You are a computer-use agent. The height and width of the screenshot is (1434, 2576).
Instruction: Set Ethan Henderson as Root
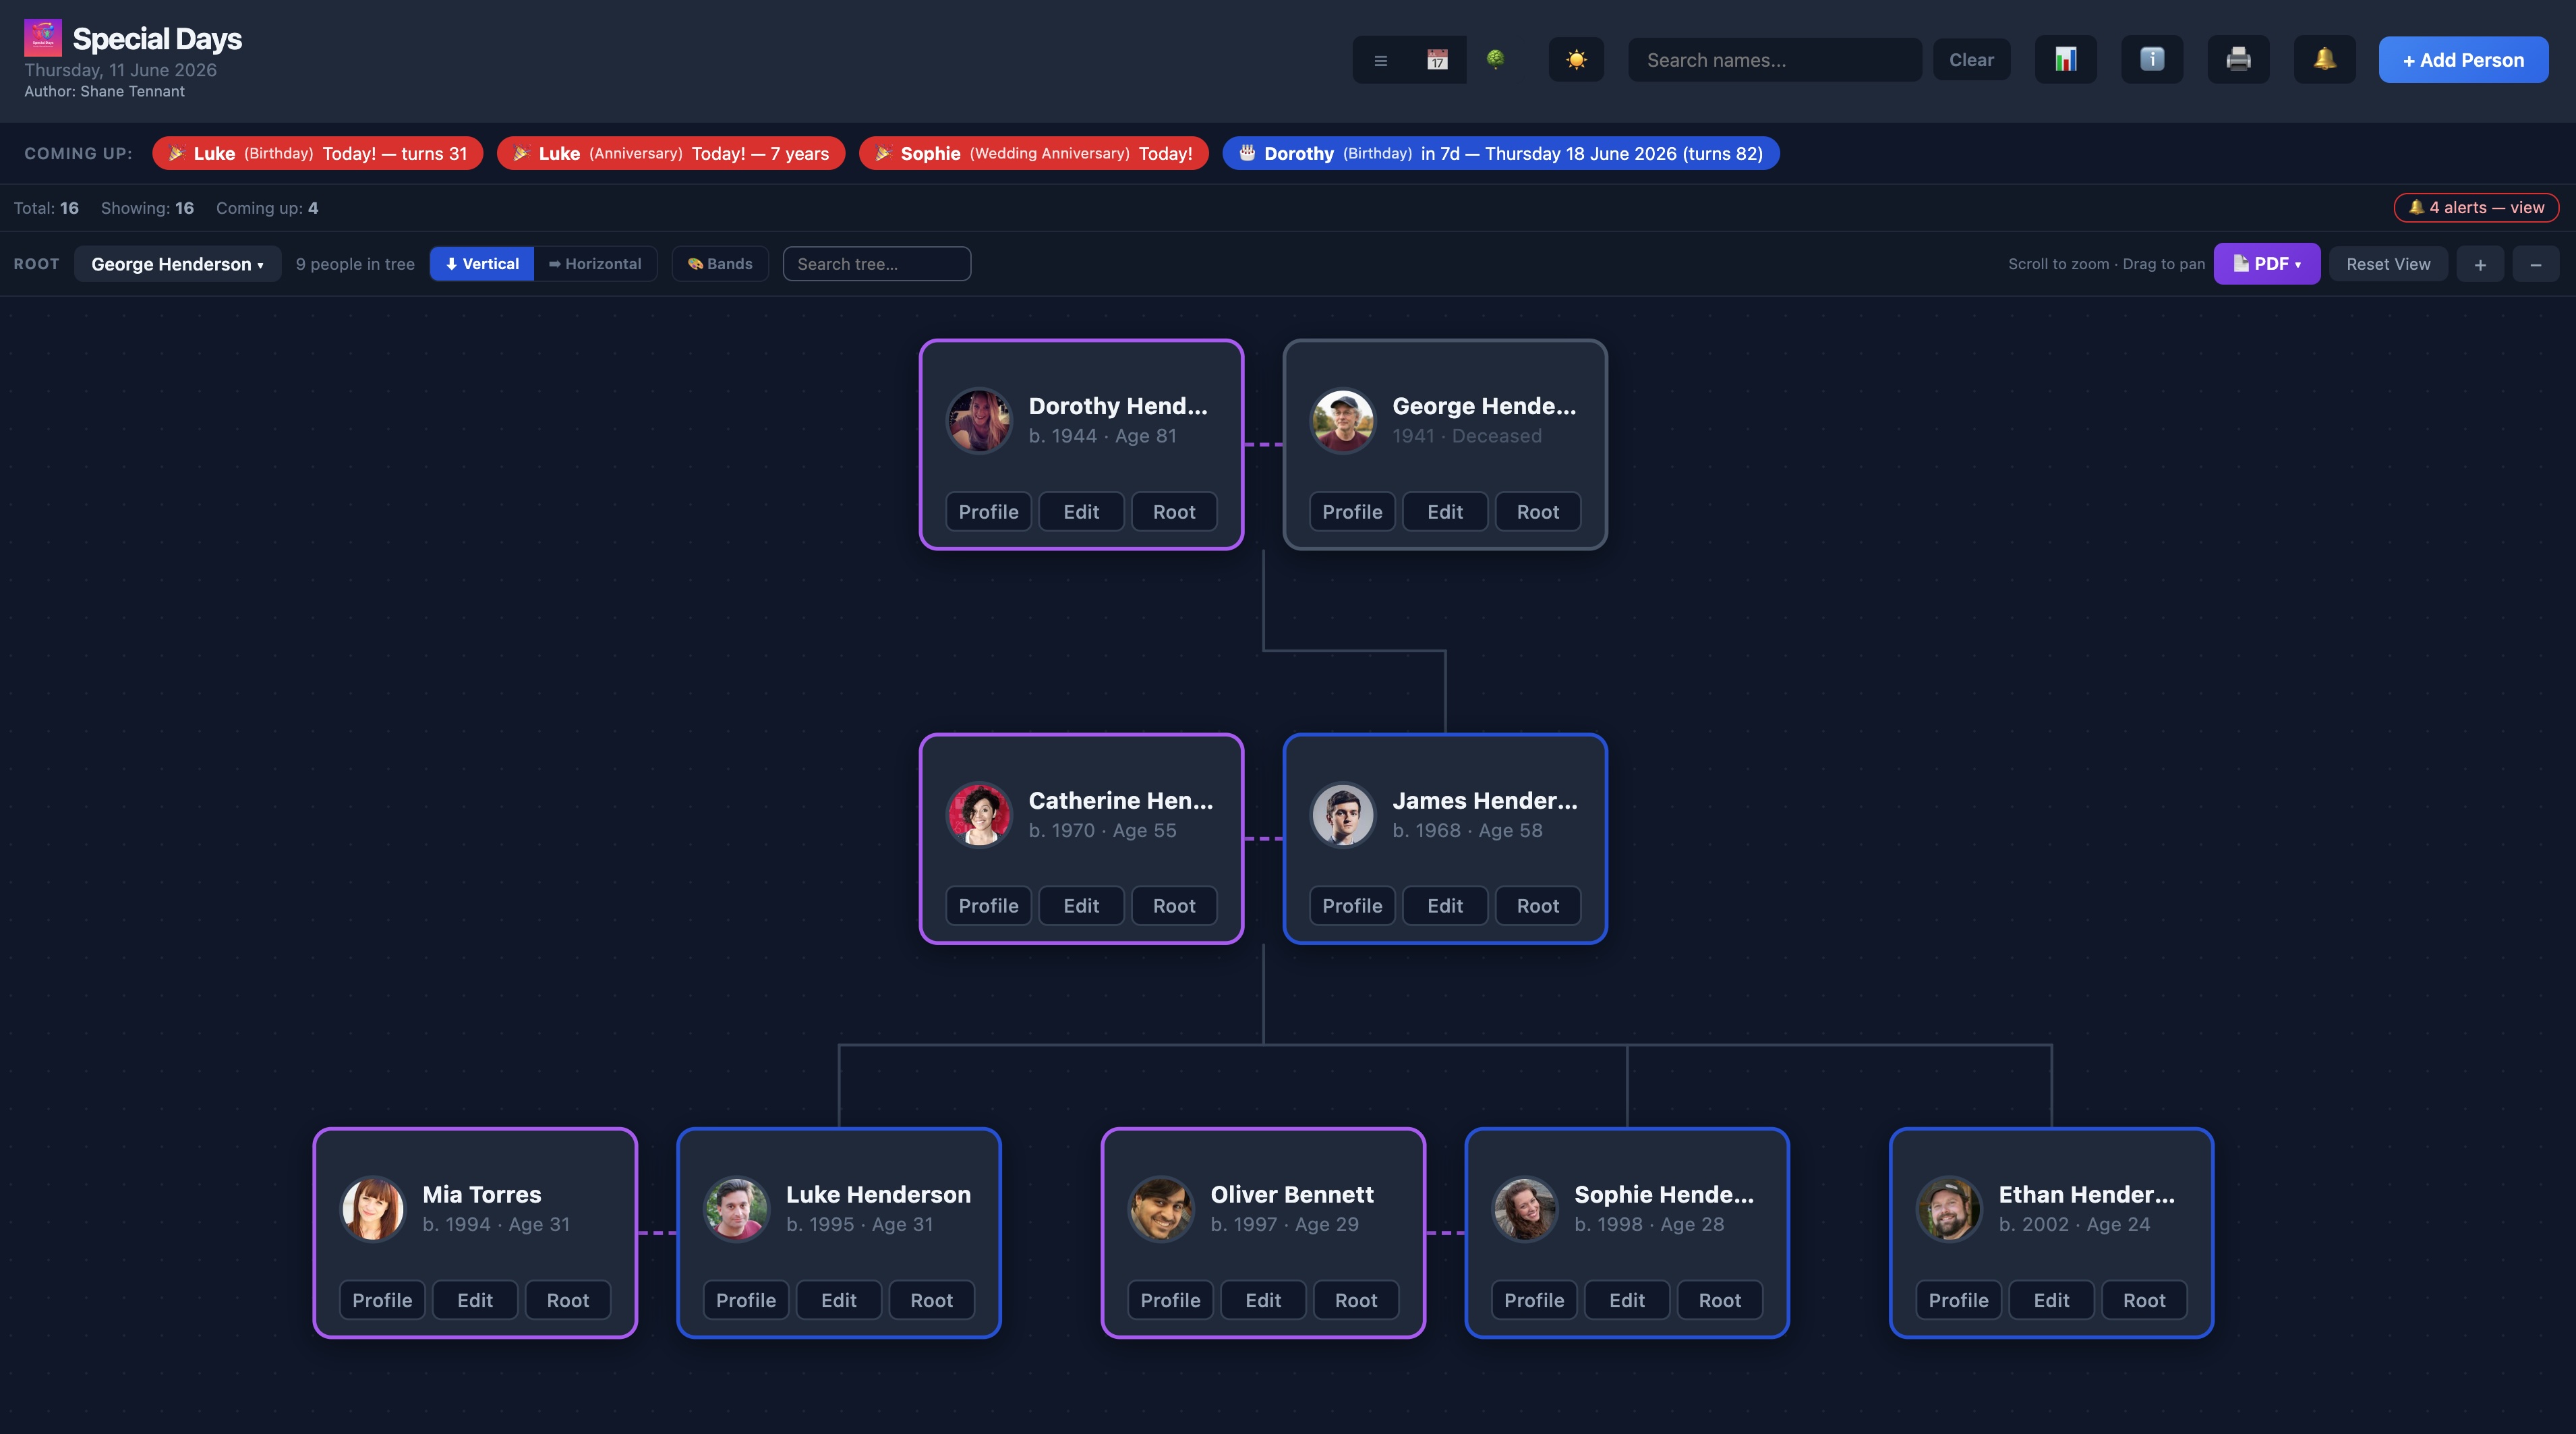click(2144, 1300)
